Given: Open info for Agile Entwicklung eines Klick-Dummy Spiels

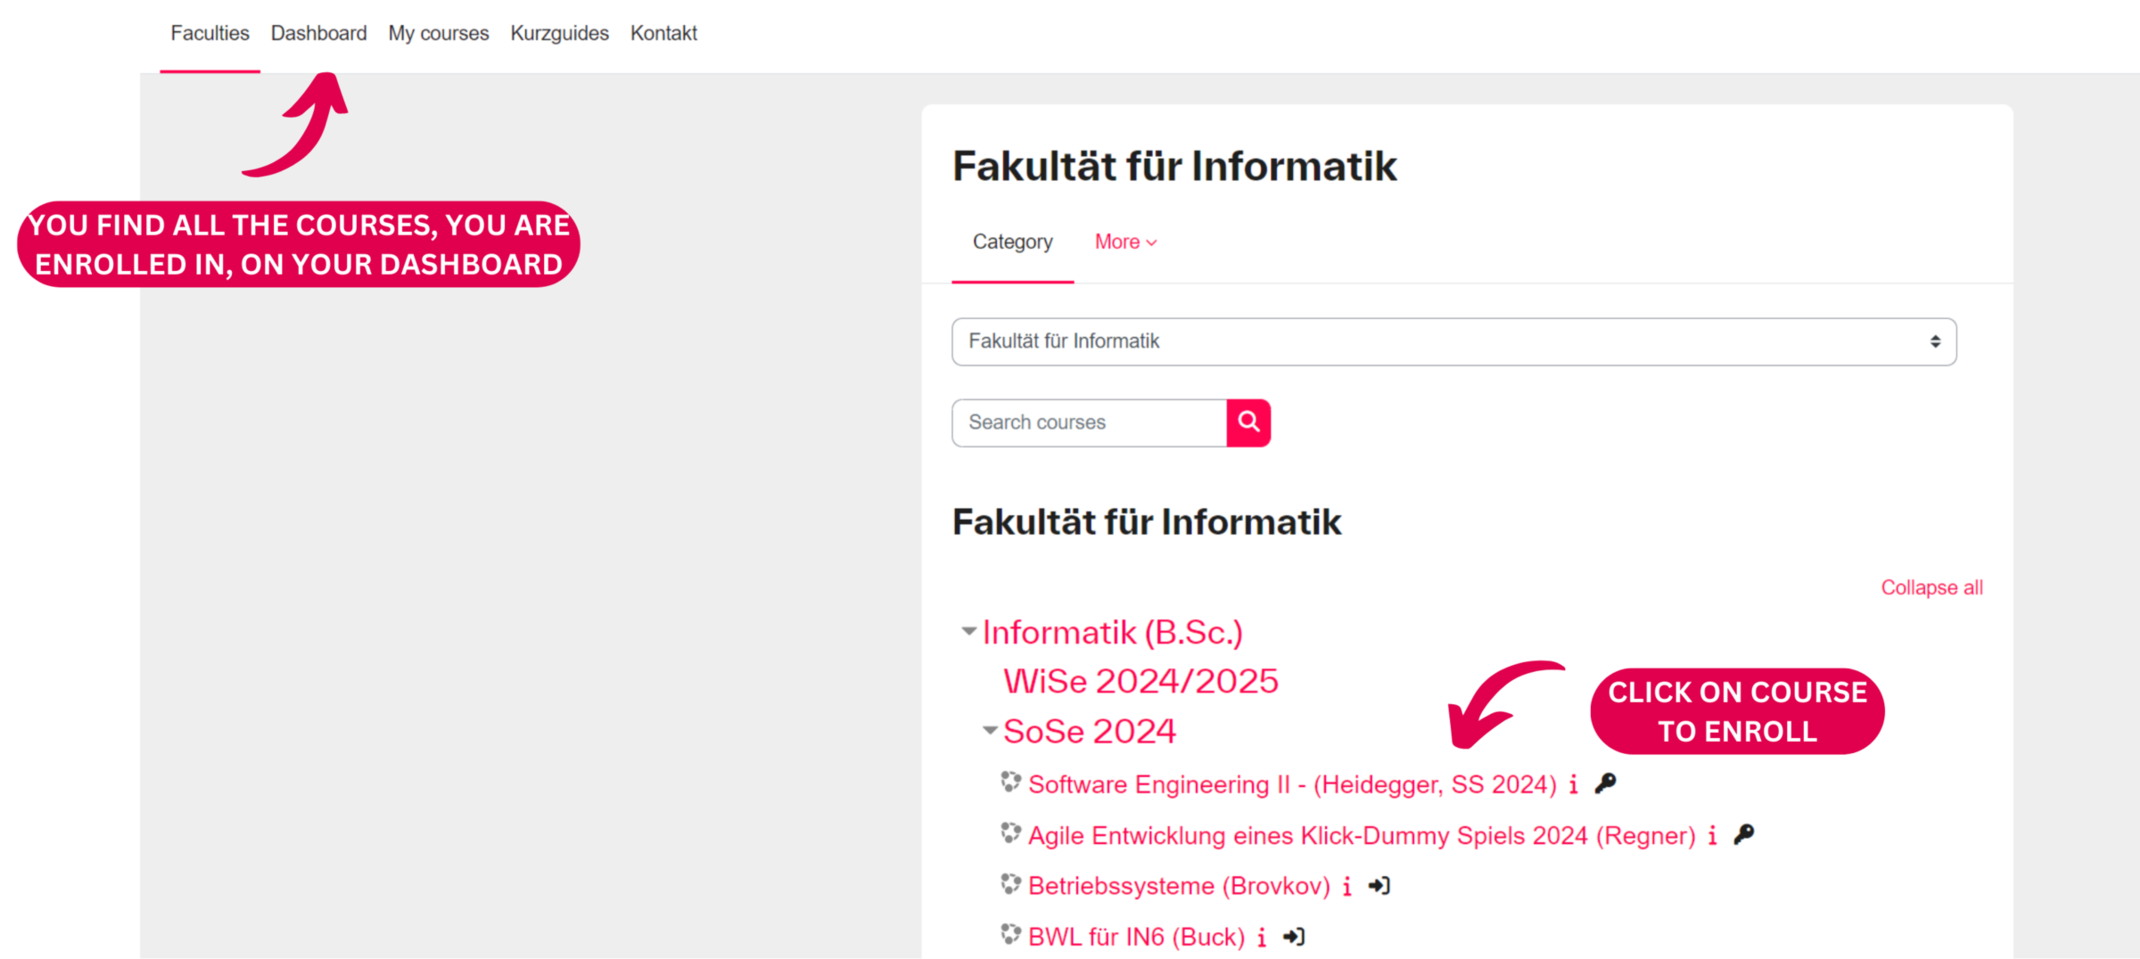Looking at the screenshot, I should 1711,836.
